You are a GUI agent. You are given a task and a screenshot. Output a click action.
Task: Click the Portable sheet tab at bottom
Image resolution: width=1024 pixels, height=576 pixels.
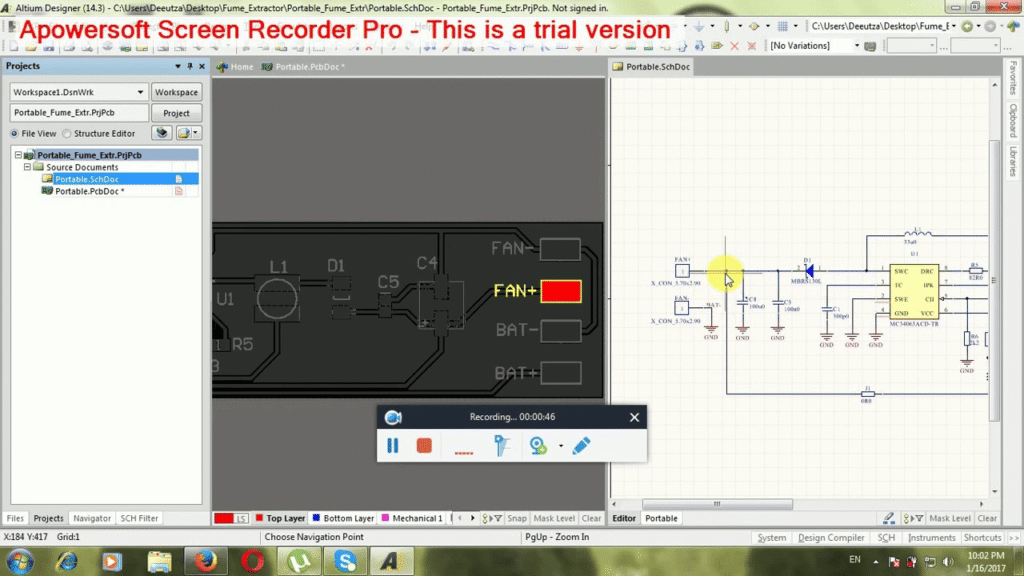pyautogui.click(x=661, y=518)
